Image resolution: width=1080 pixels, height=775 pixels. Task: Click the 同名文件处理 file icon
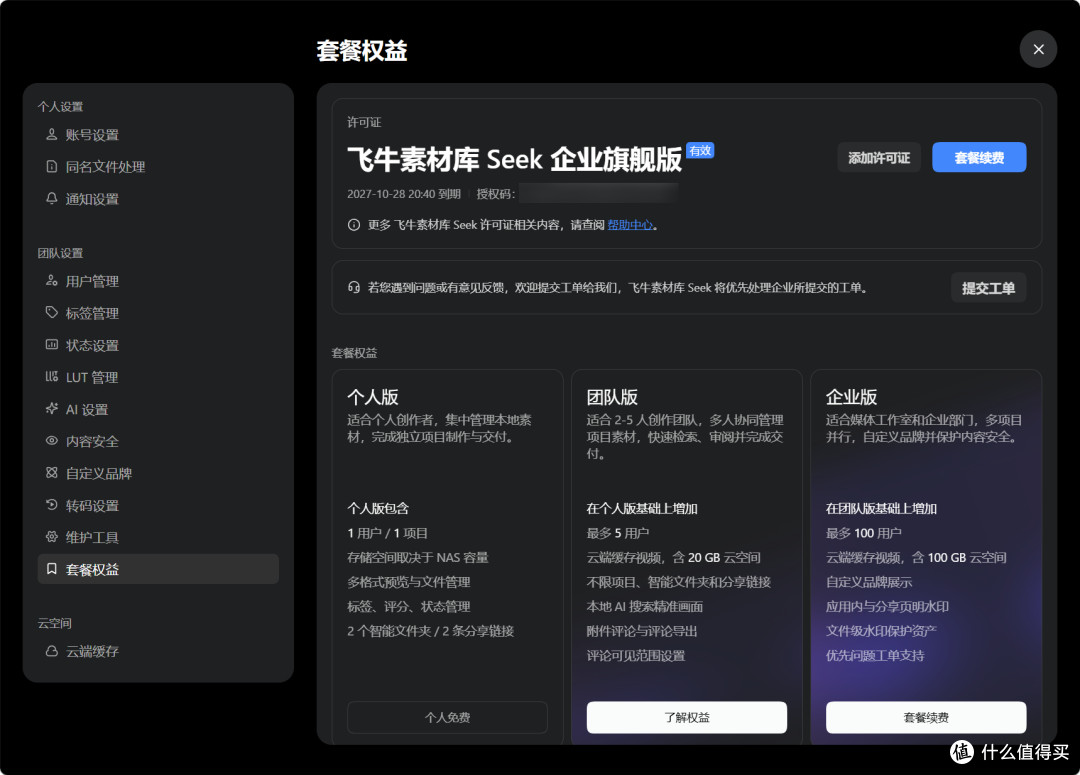pos(52,166)
